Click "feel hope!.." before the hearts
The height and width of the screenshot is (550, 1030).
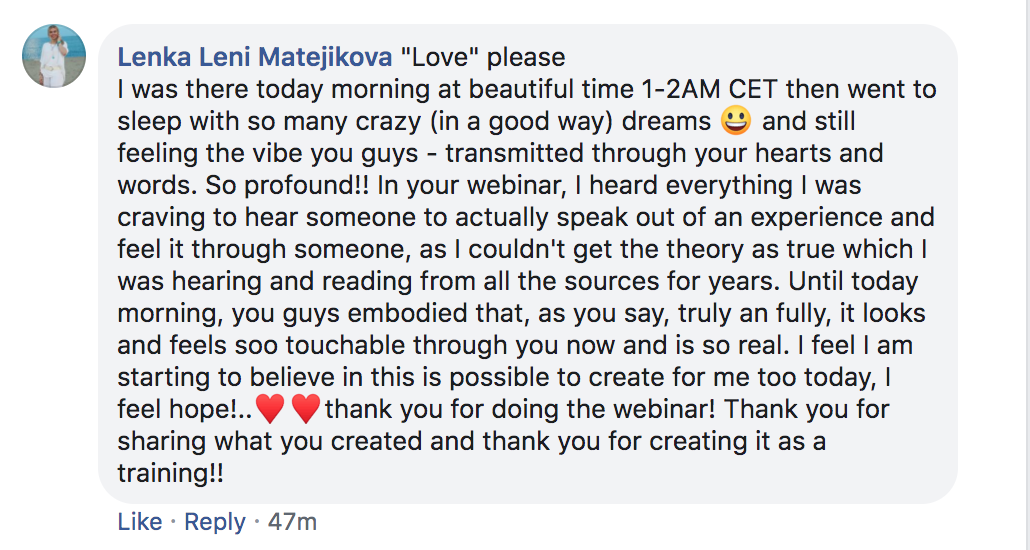[184, 410]
